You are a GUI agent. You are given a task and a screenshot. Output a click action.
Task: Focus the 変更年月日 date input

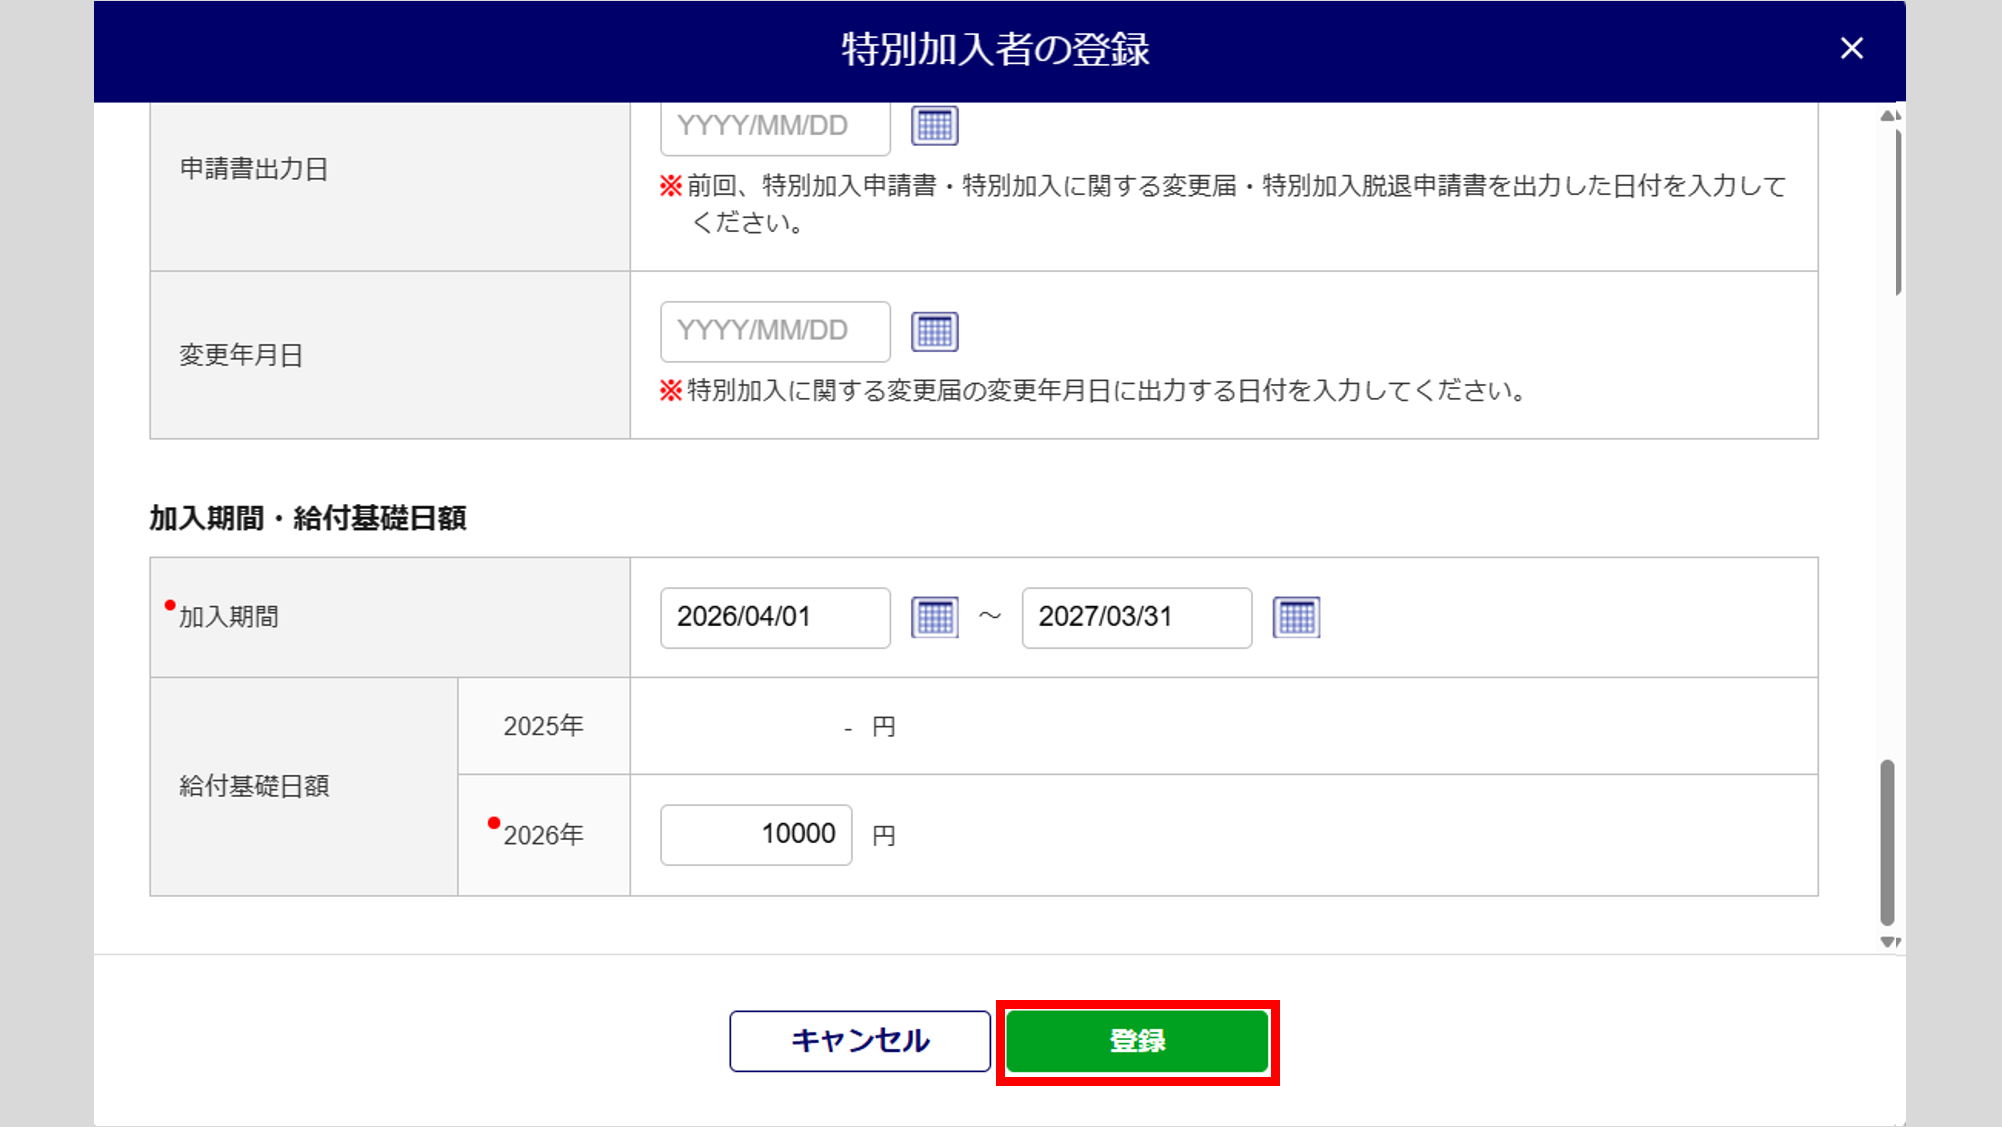click(774, 331)
